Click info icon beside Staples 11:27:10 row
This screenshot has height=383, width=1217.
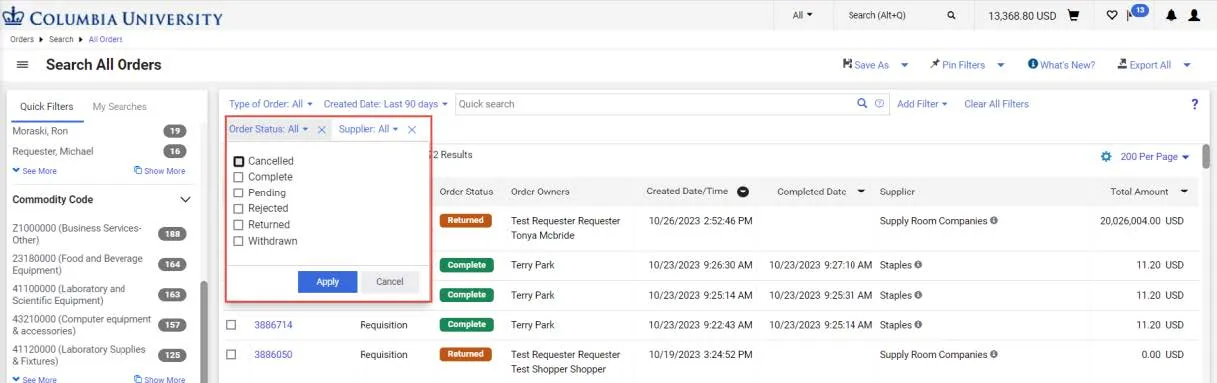tap(918, 265)
